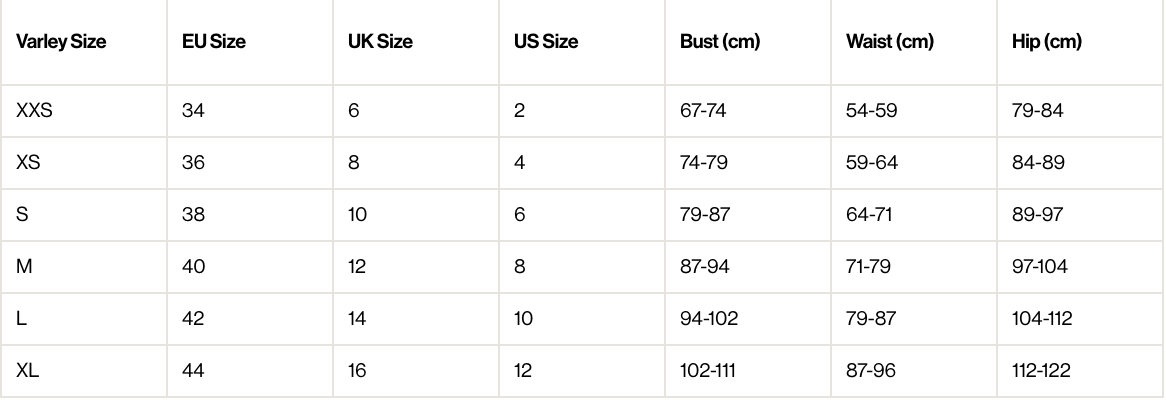This screenshot has height=400, width=1166.
Task: Click the Hip (cm) column header
Action: pos(1047,42)
